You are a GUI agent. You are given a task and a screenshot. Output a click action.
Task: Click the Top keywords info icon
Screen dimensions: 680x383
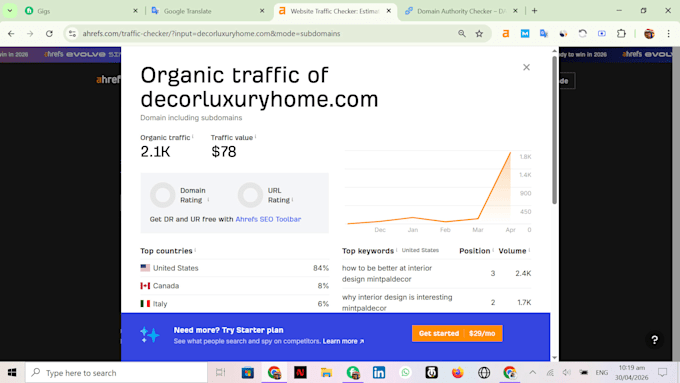(x=396, y=250)
